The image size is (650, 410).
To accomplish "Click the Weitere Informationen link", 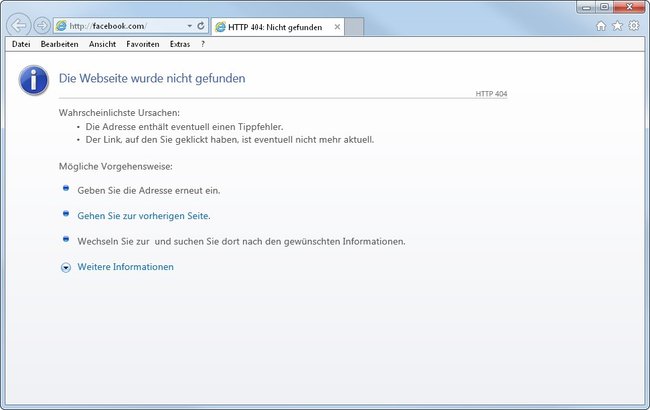I will pyautogui.click(x=126, y=267).
